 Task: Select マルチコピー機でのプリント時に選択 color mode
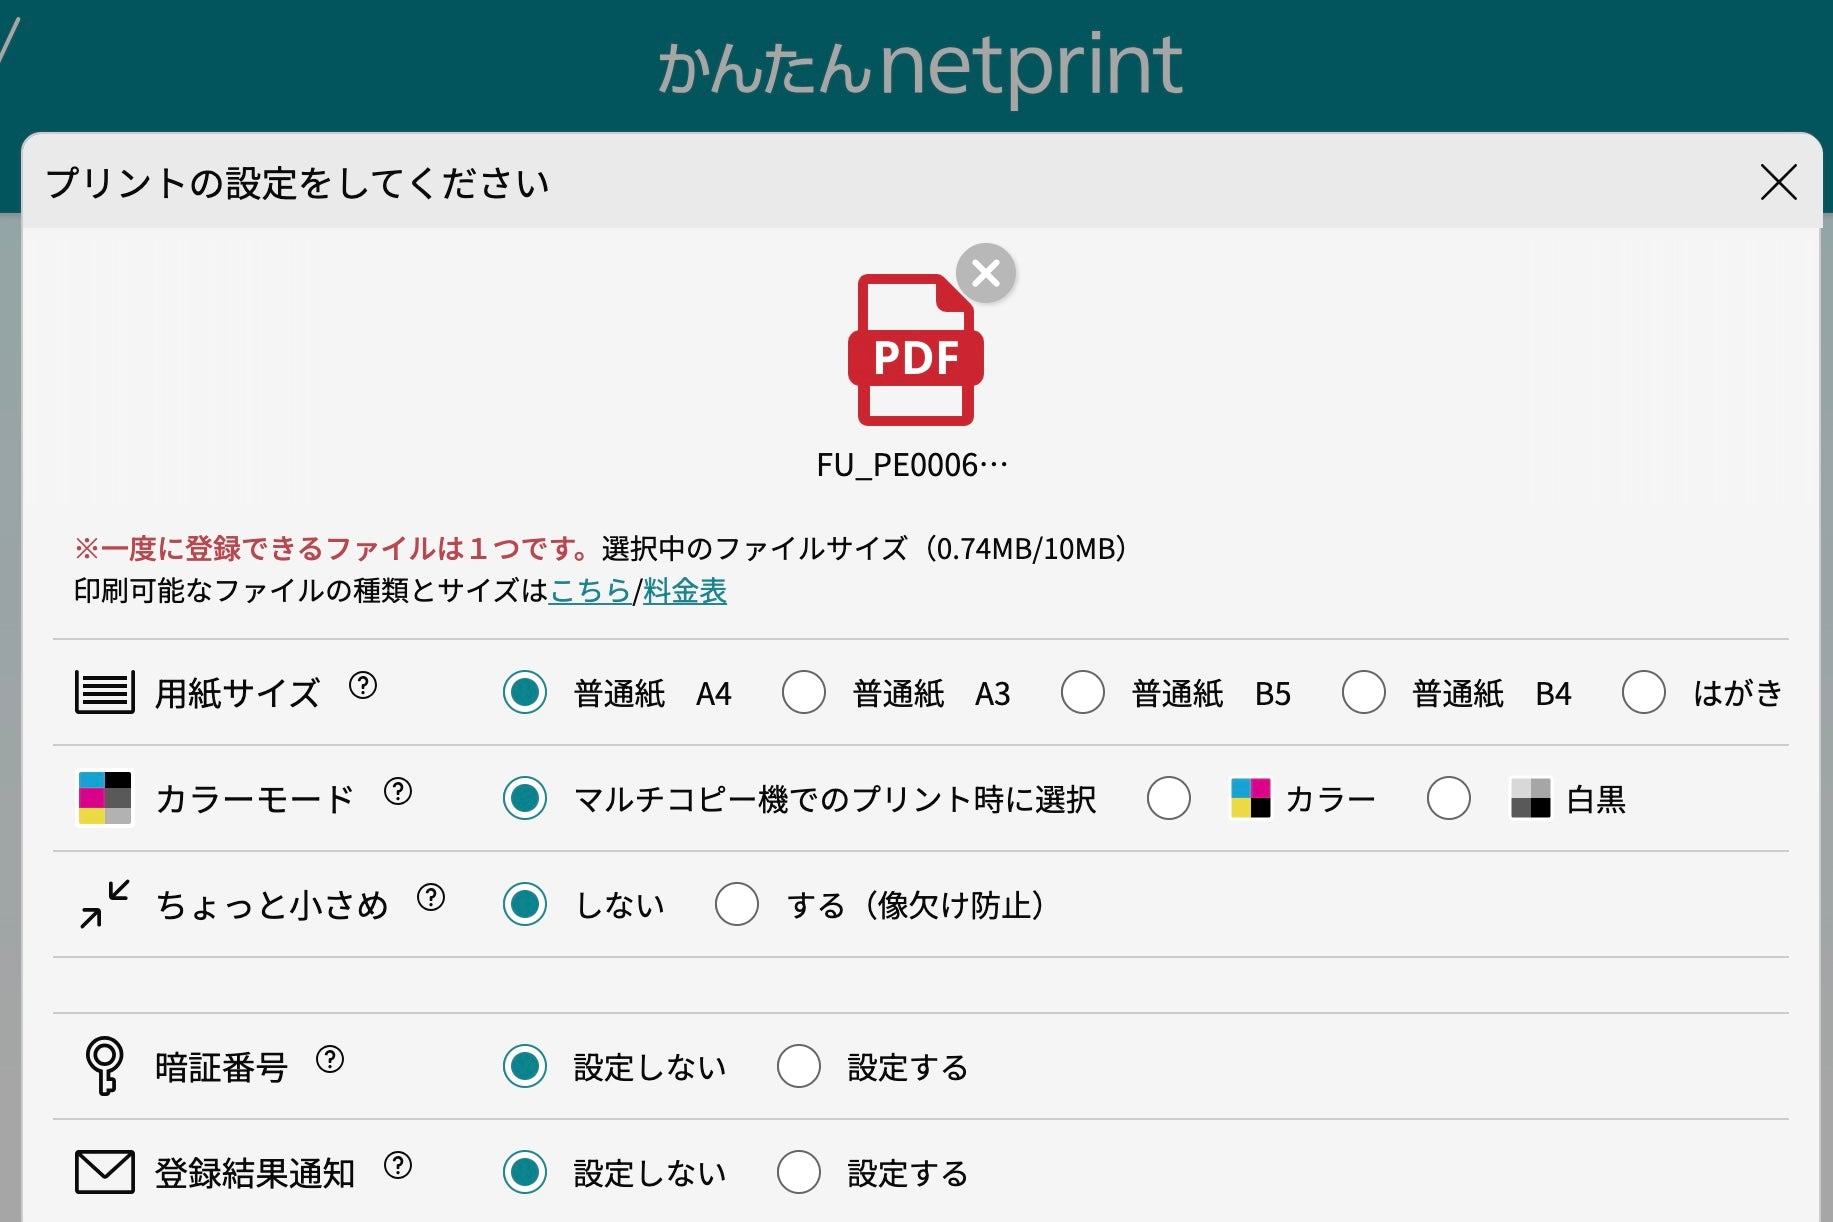525,798
